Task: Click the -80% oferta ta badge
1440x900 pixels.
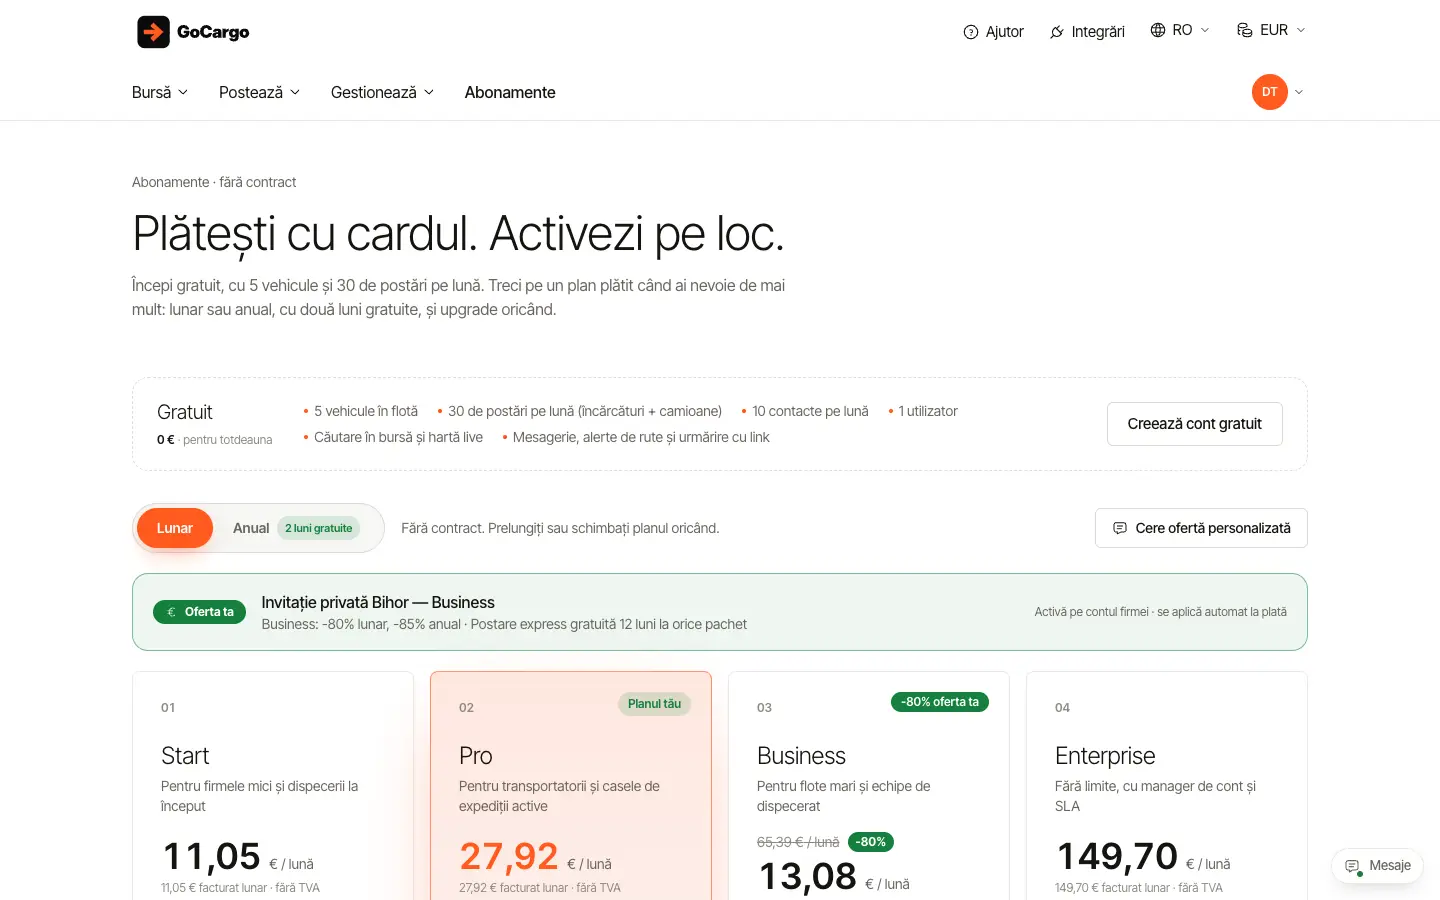Action: [940, 702]
